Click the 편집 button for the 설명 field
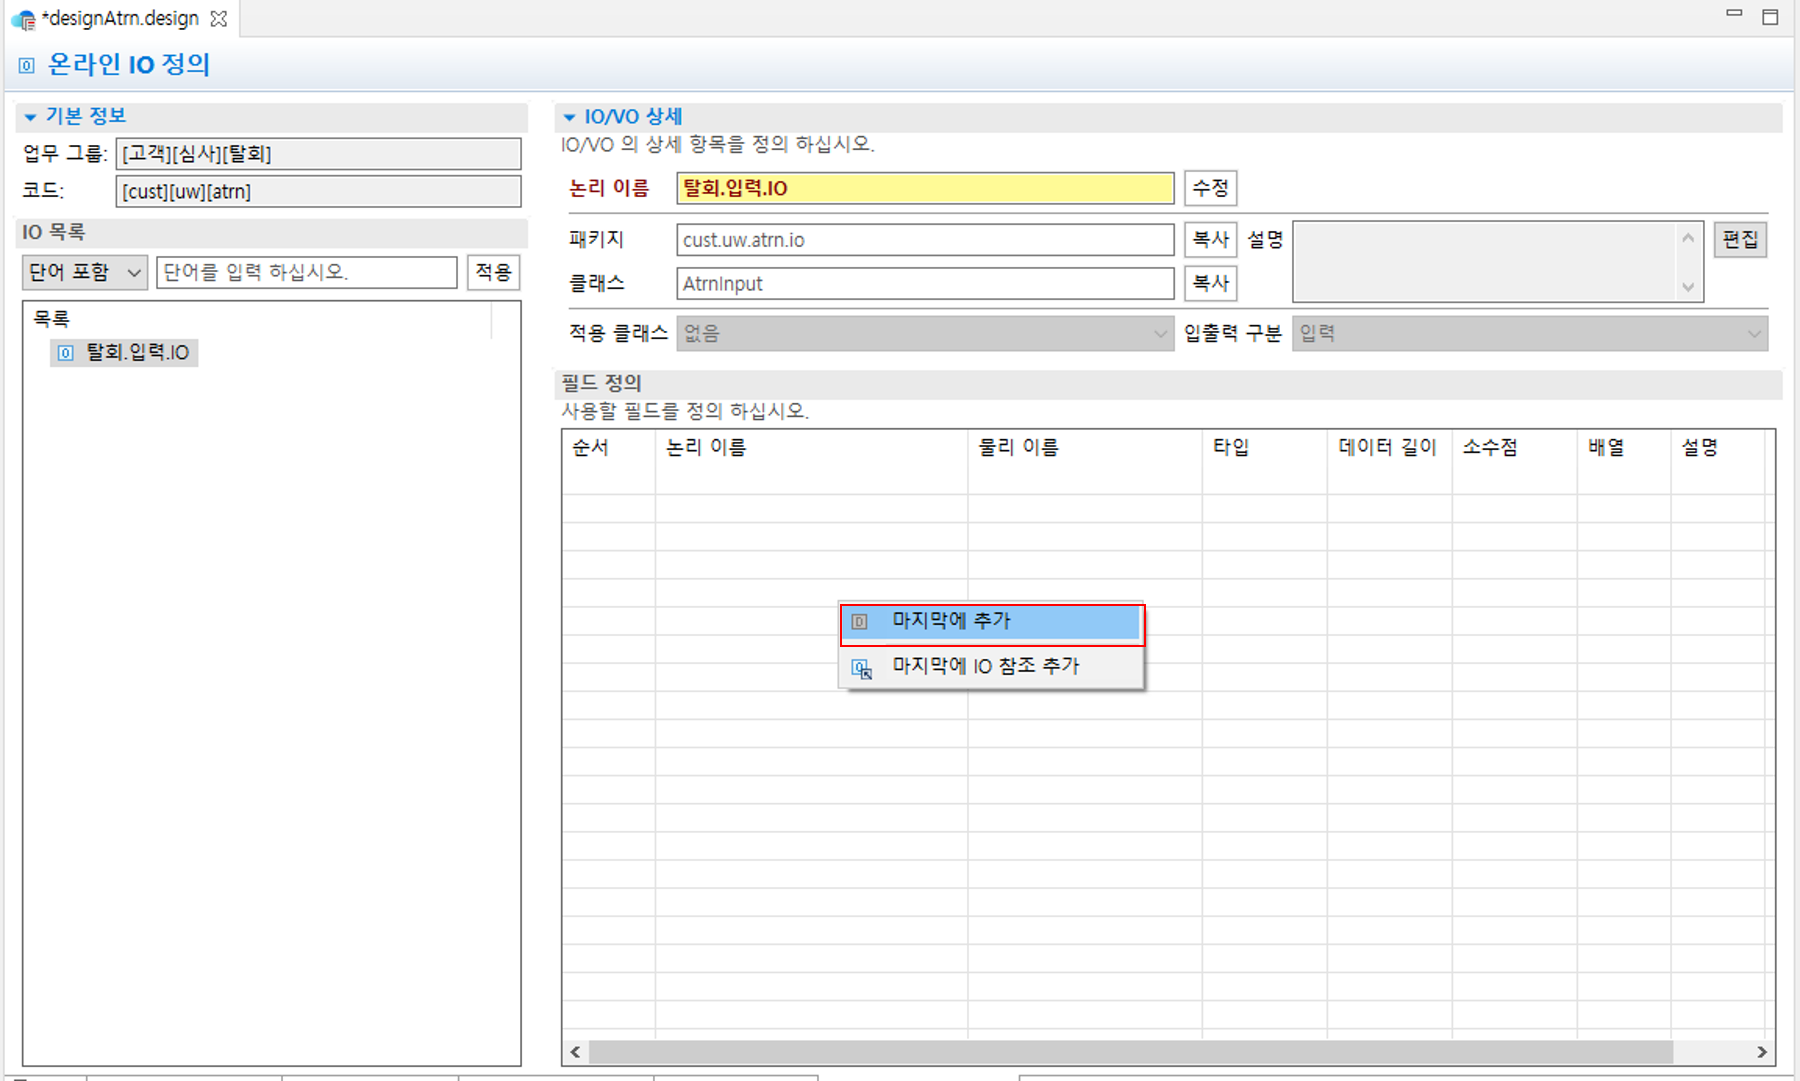The height and width of the screenshot is (1081, 1800). (x=1740, y=239)
